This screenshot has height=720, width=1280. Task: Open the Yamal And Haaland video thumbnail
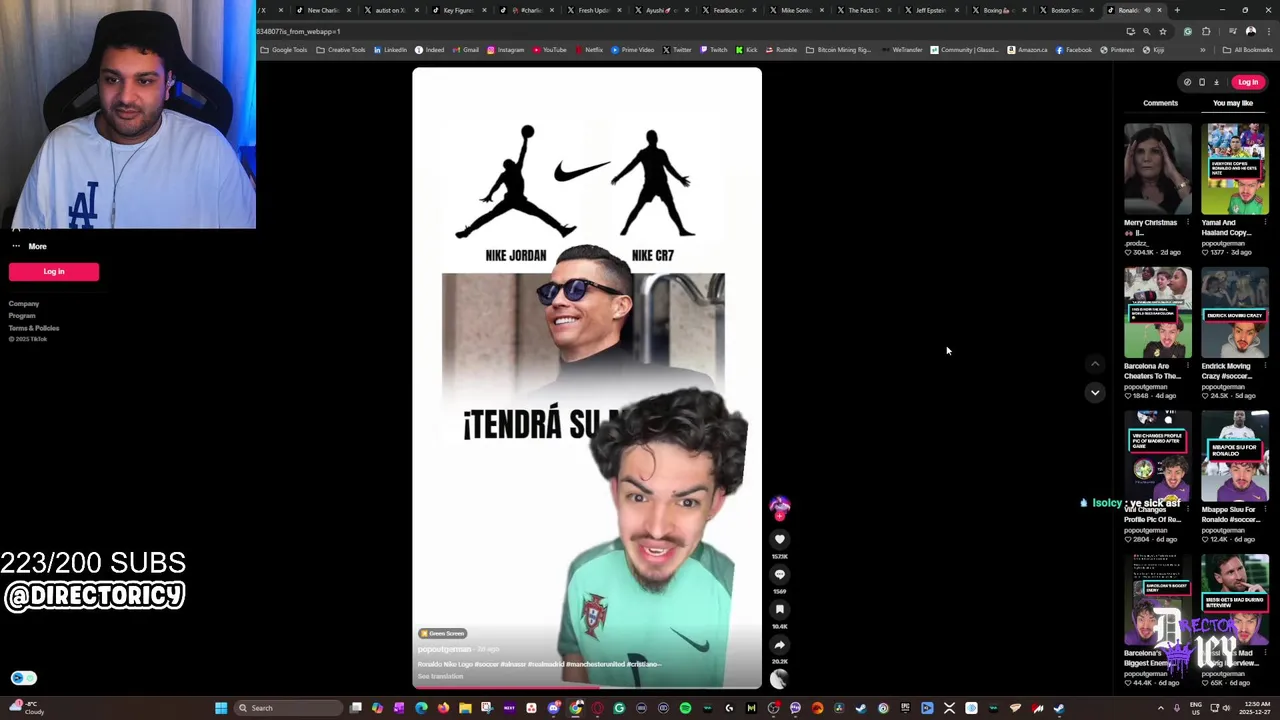[x=1235, y=169]
